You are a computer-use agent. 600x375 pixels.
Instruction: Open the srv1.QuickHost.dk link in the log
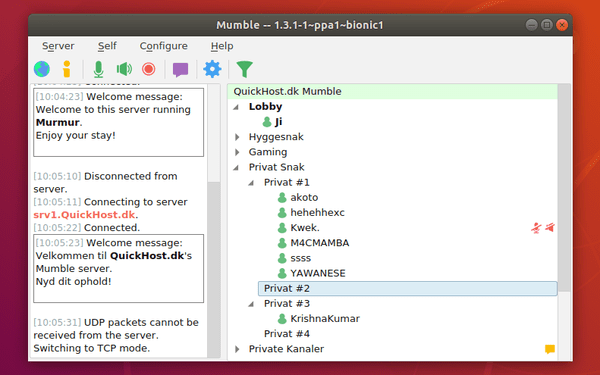84,215
